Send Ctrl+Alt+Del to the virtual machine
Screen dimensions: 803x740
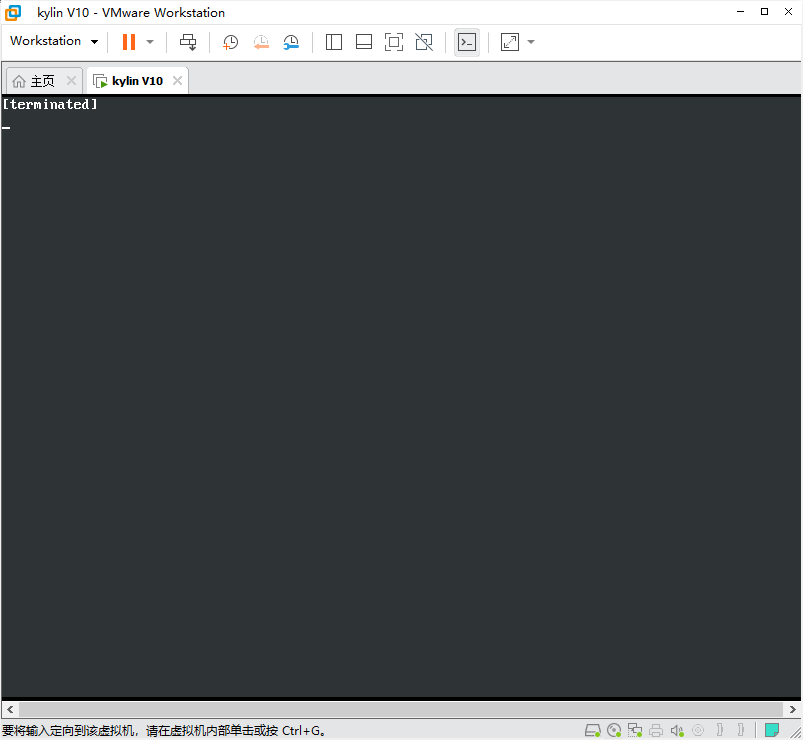tap(188, 42)
